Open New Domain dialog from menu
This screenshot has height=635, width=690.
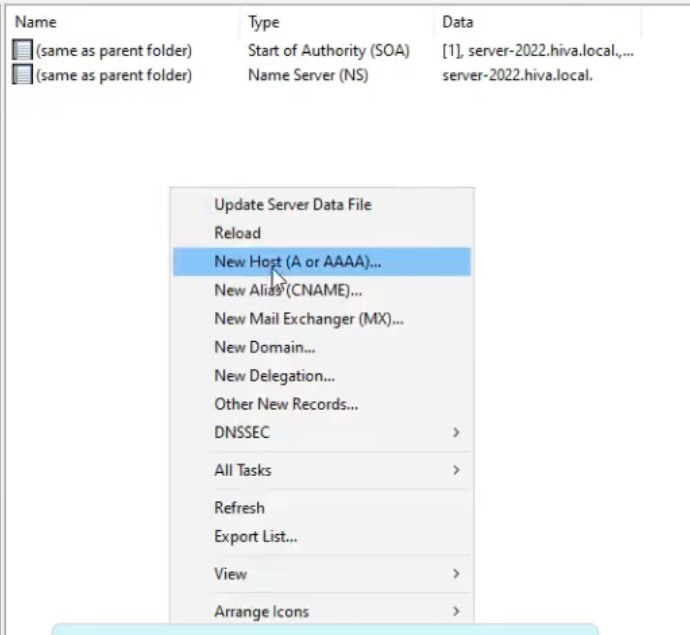point(322,348)
